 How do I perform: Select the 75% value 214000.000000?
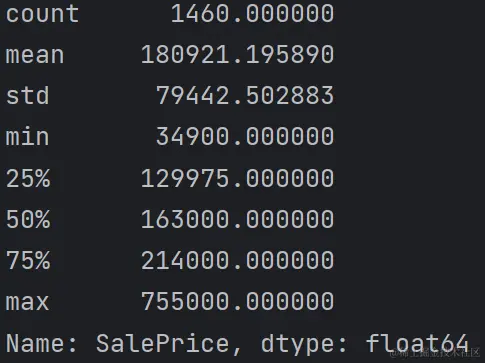tap(237, 260)
